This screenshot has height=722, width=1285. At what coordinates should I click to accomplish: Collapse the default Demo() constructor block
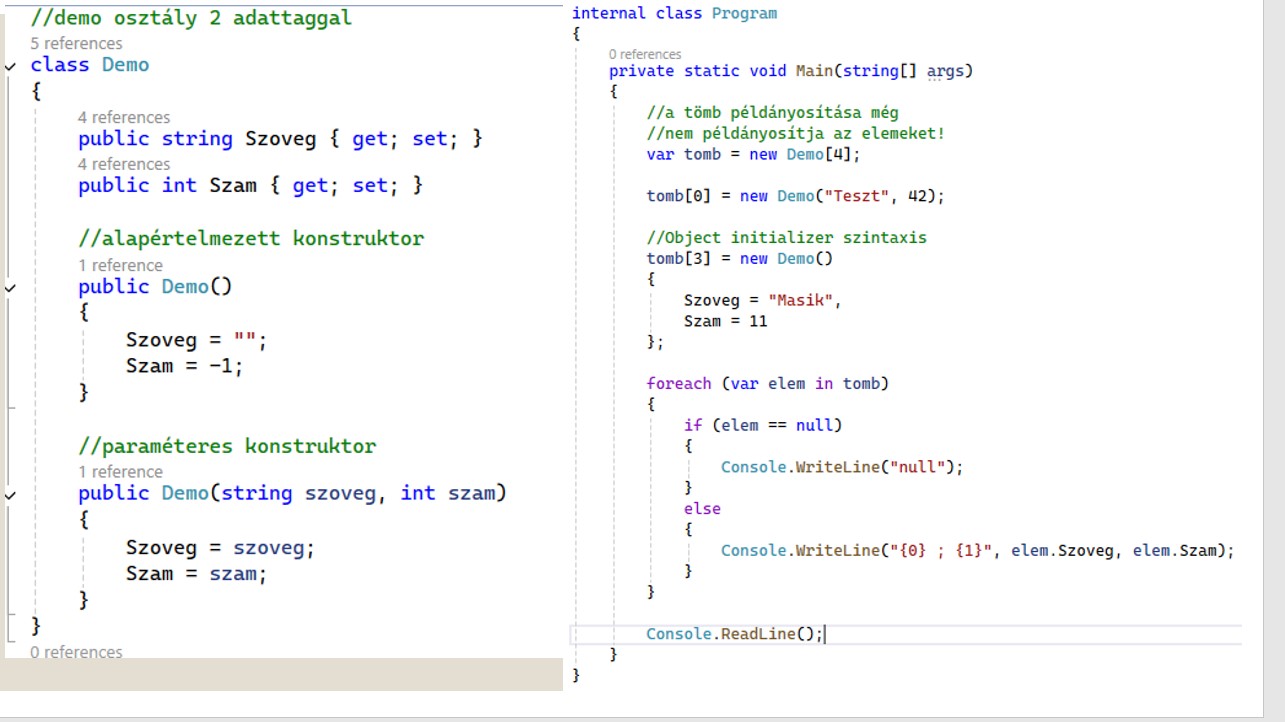(x=10, y=287)
